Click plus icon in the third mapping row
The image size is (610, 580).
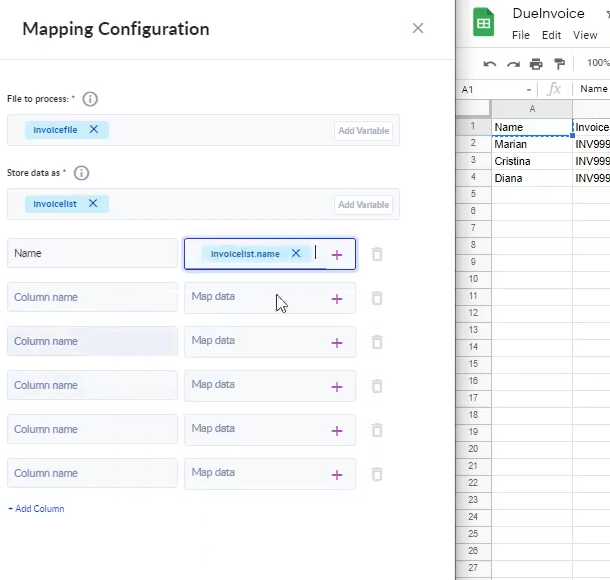point(337,343)
